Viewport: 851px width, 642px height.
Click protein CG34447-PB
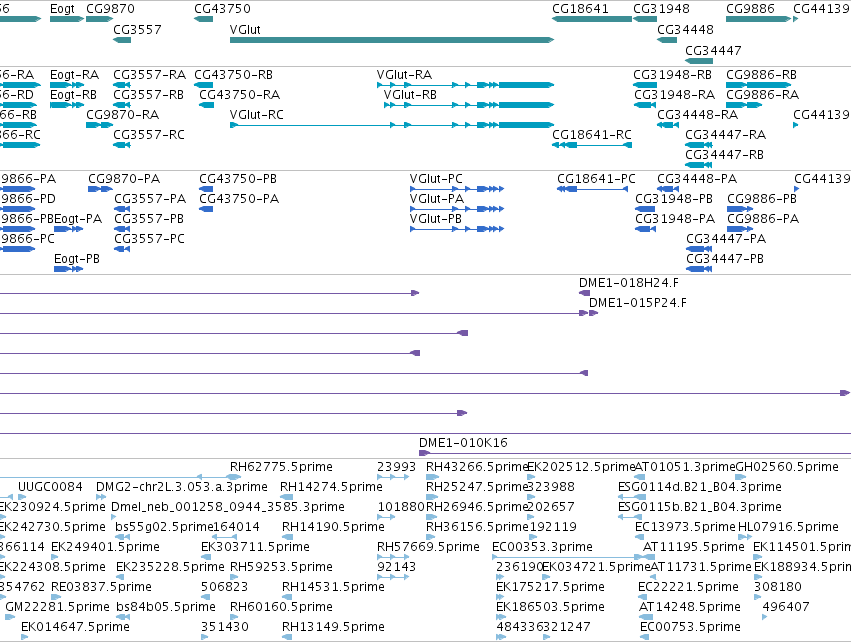(x=699, y=269)
